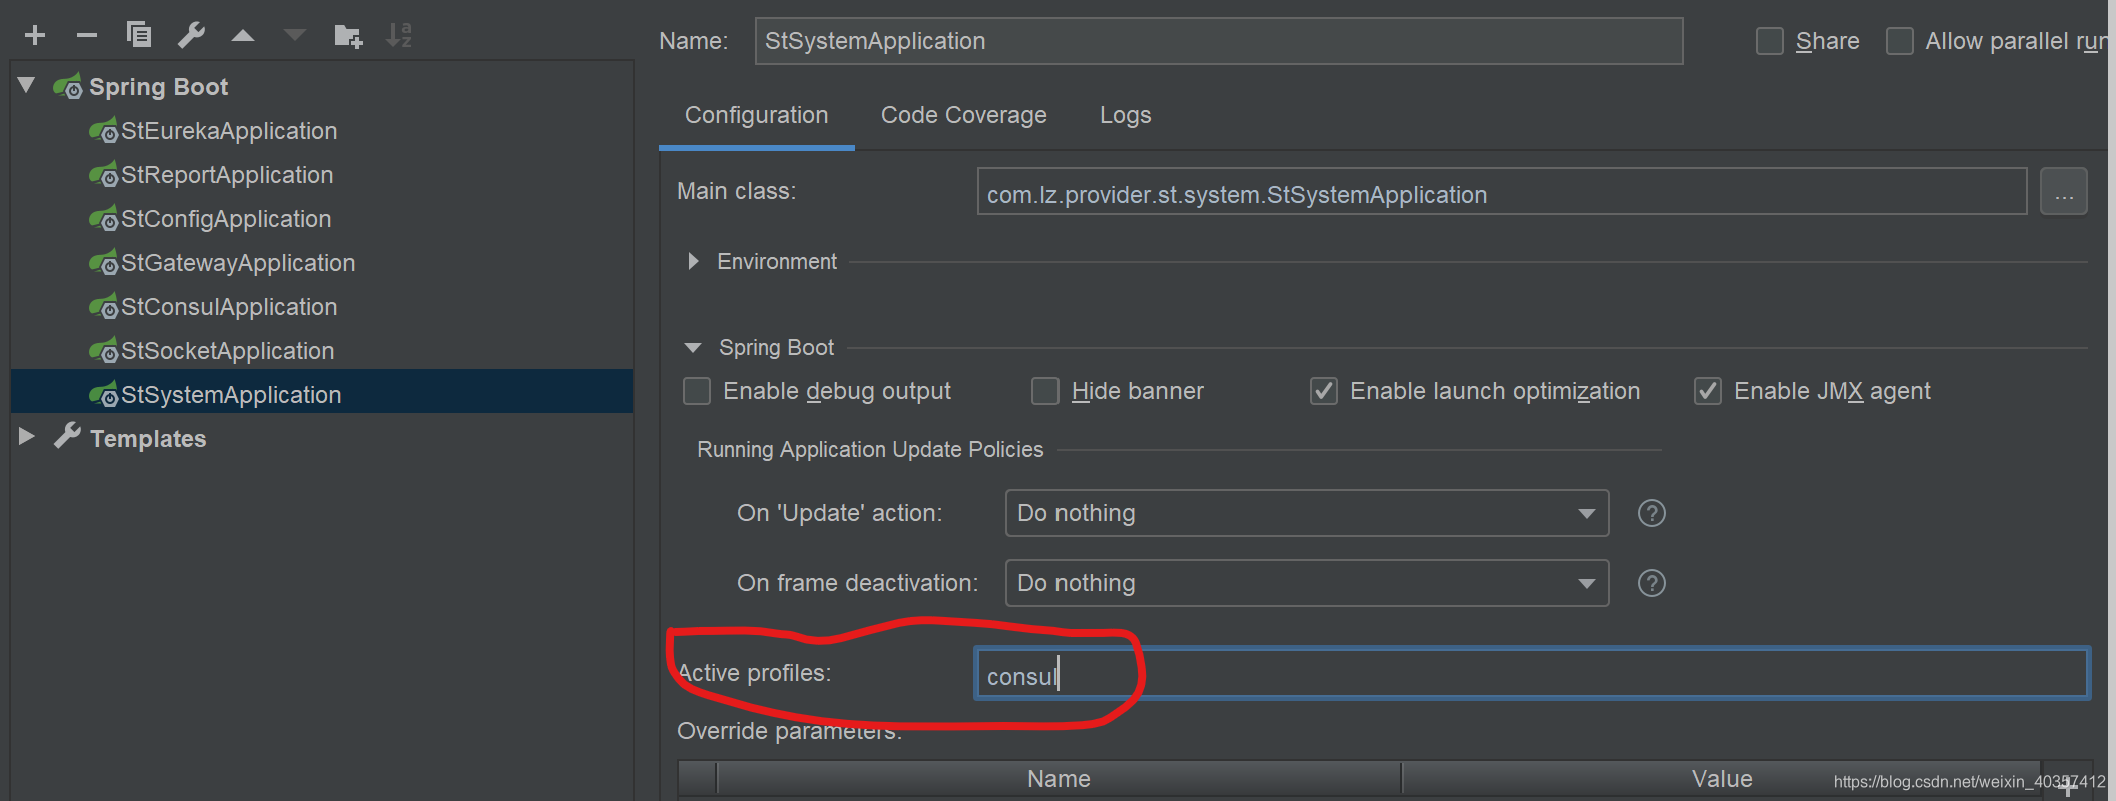2116x801 pixels.
Task: Switch to the Code Coverage tab
Action: (x=963, y=115)
